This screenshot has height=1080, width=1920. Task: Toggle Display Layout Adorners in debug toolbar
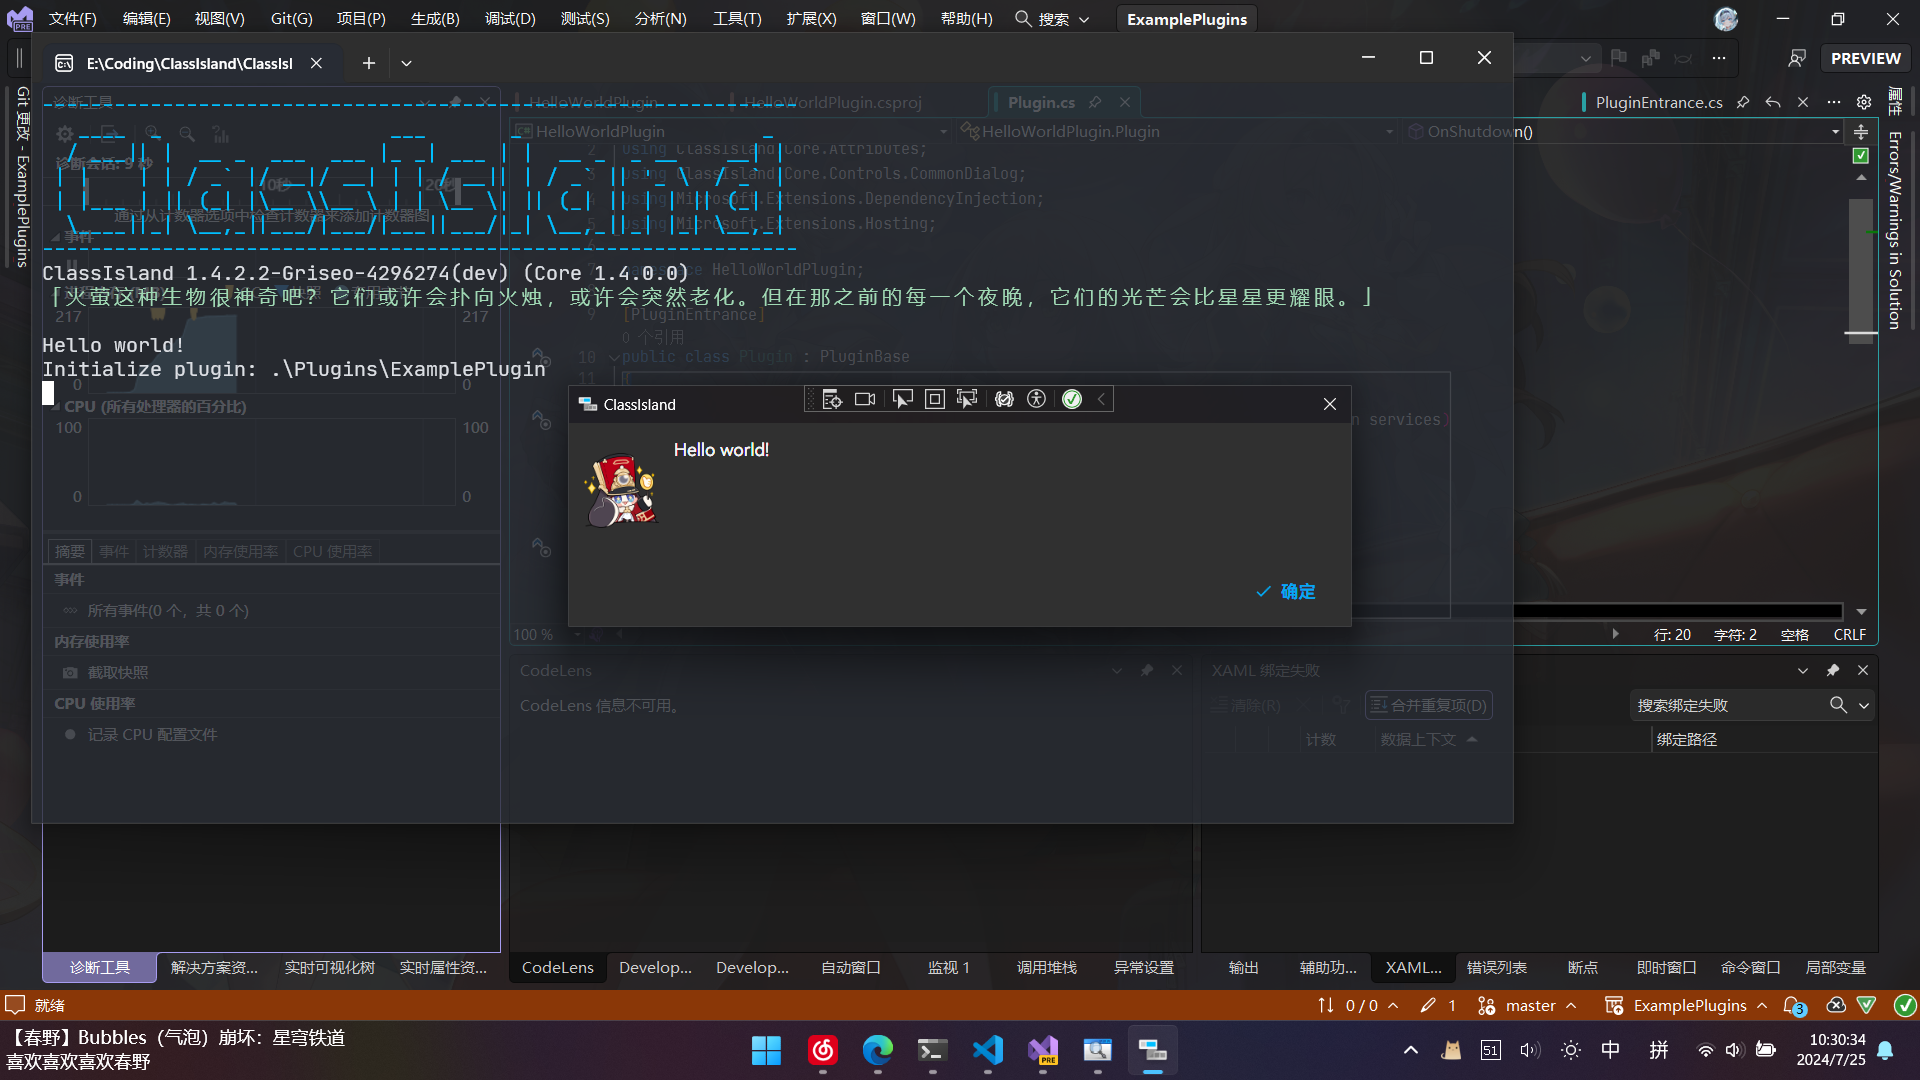click(934, 399)
